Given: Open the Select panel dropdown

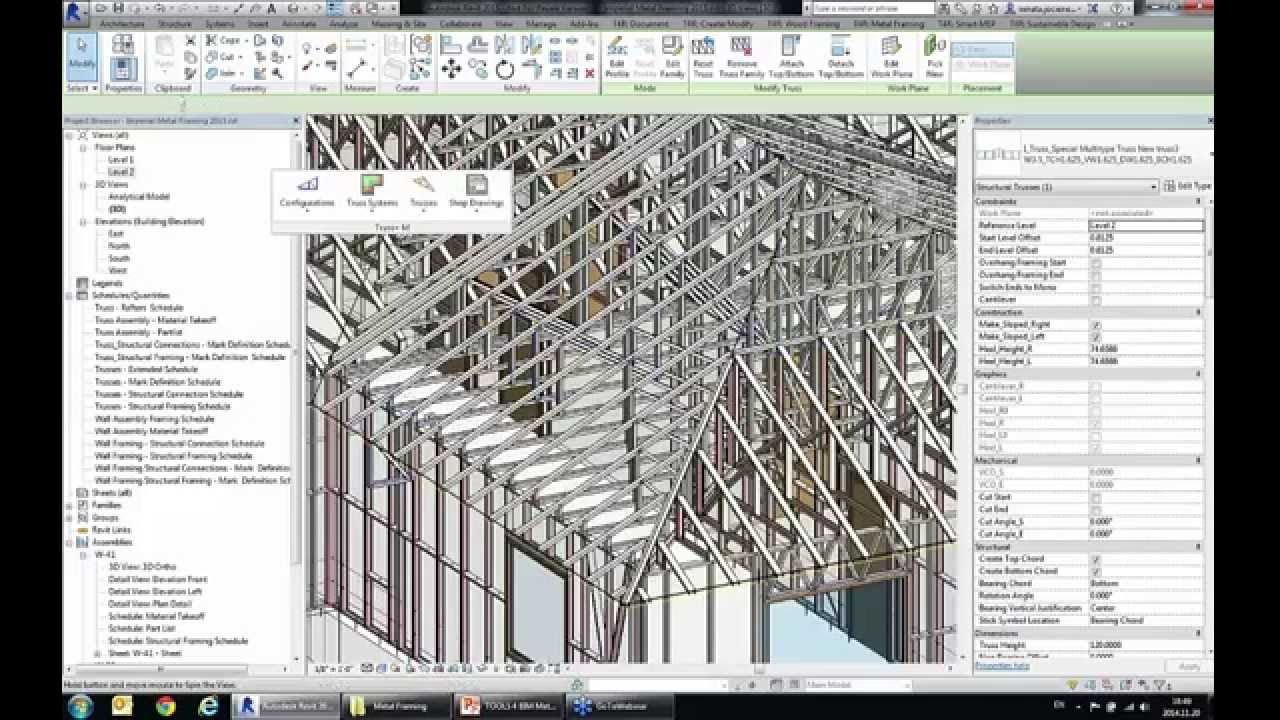Looking at the screenshot, I should (82, 88).
